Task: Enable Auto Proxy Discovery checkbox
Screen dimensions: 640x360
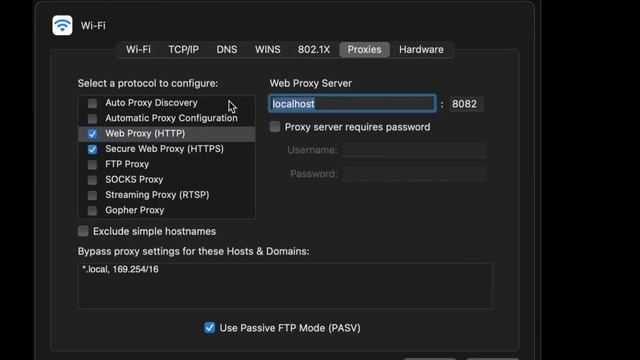Action: 92,103
